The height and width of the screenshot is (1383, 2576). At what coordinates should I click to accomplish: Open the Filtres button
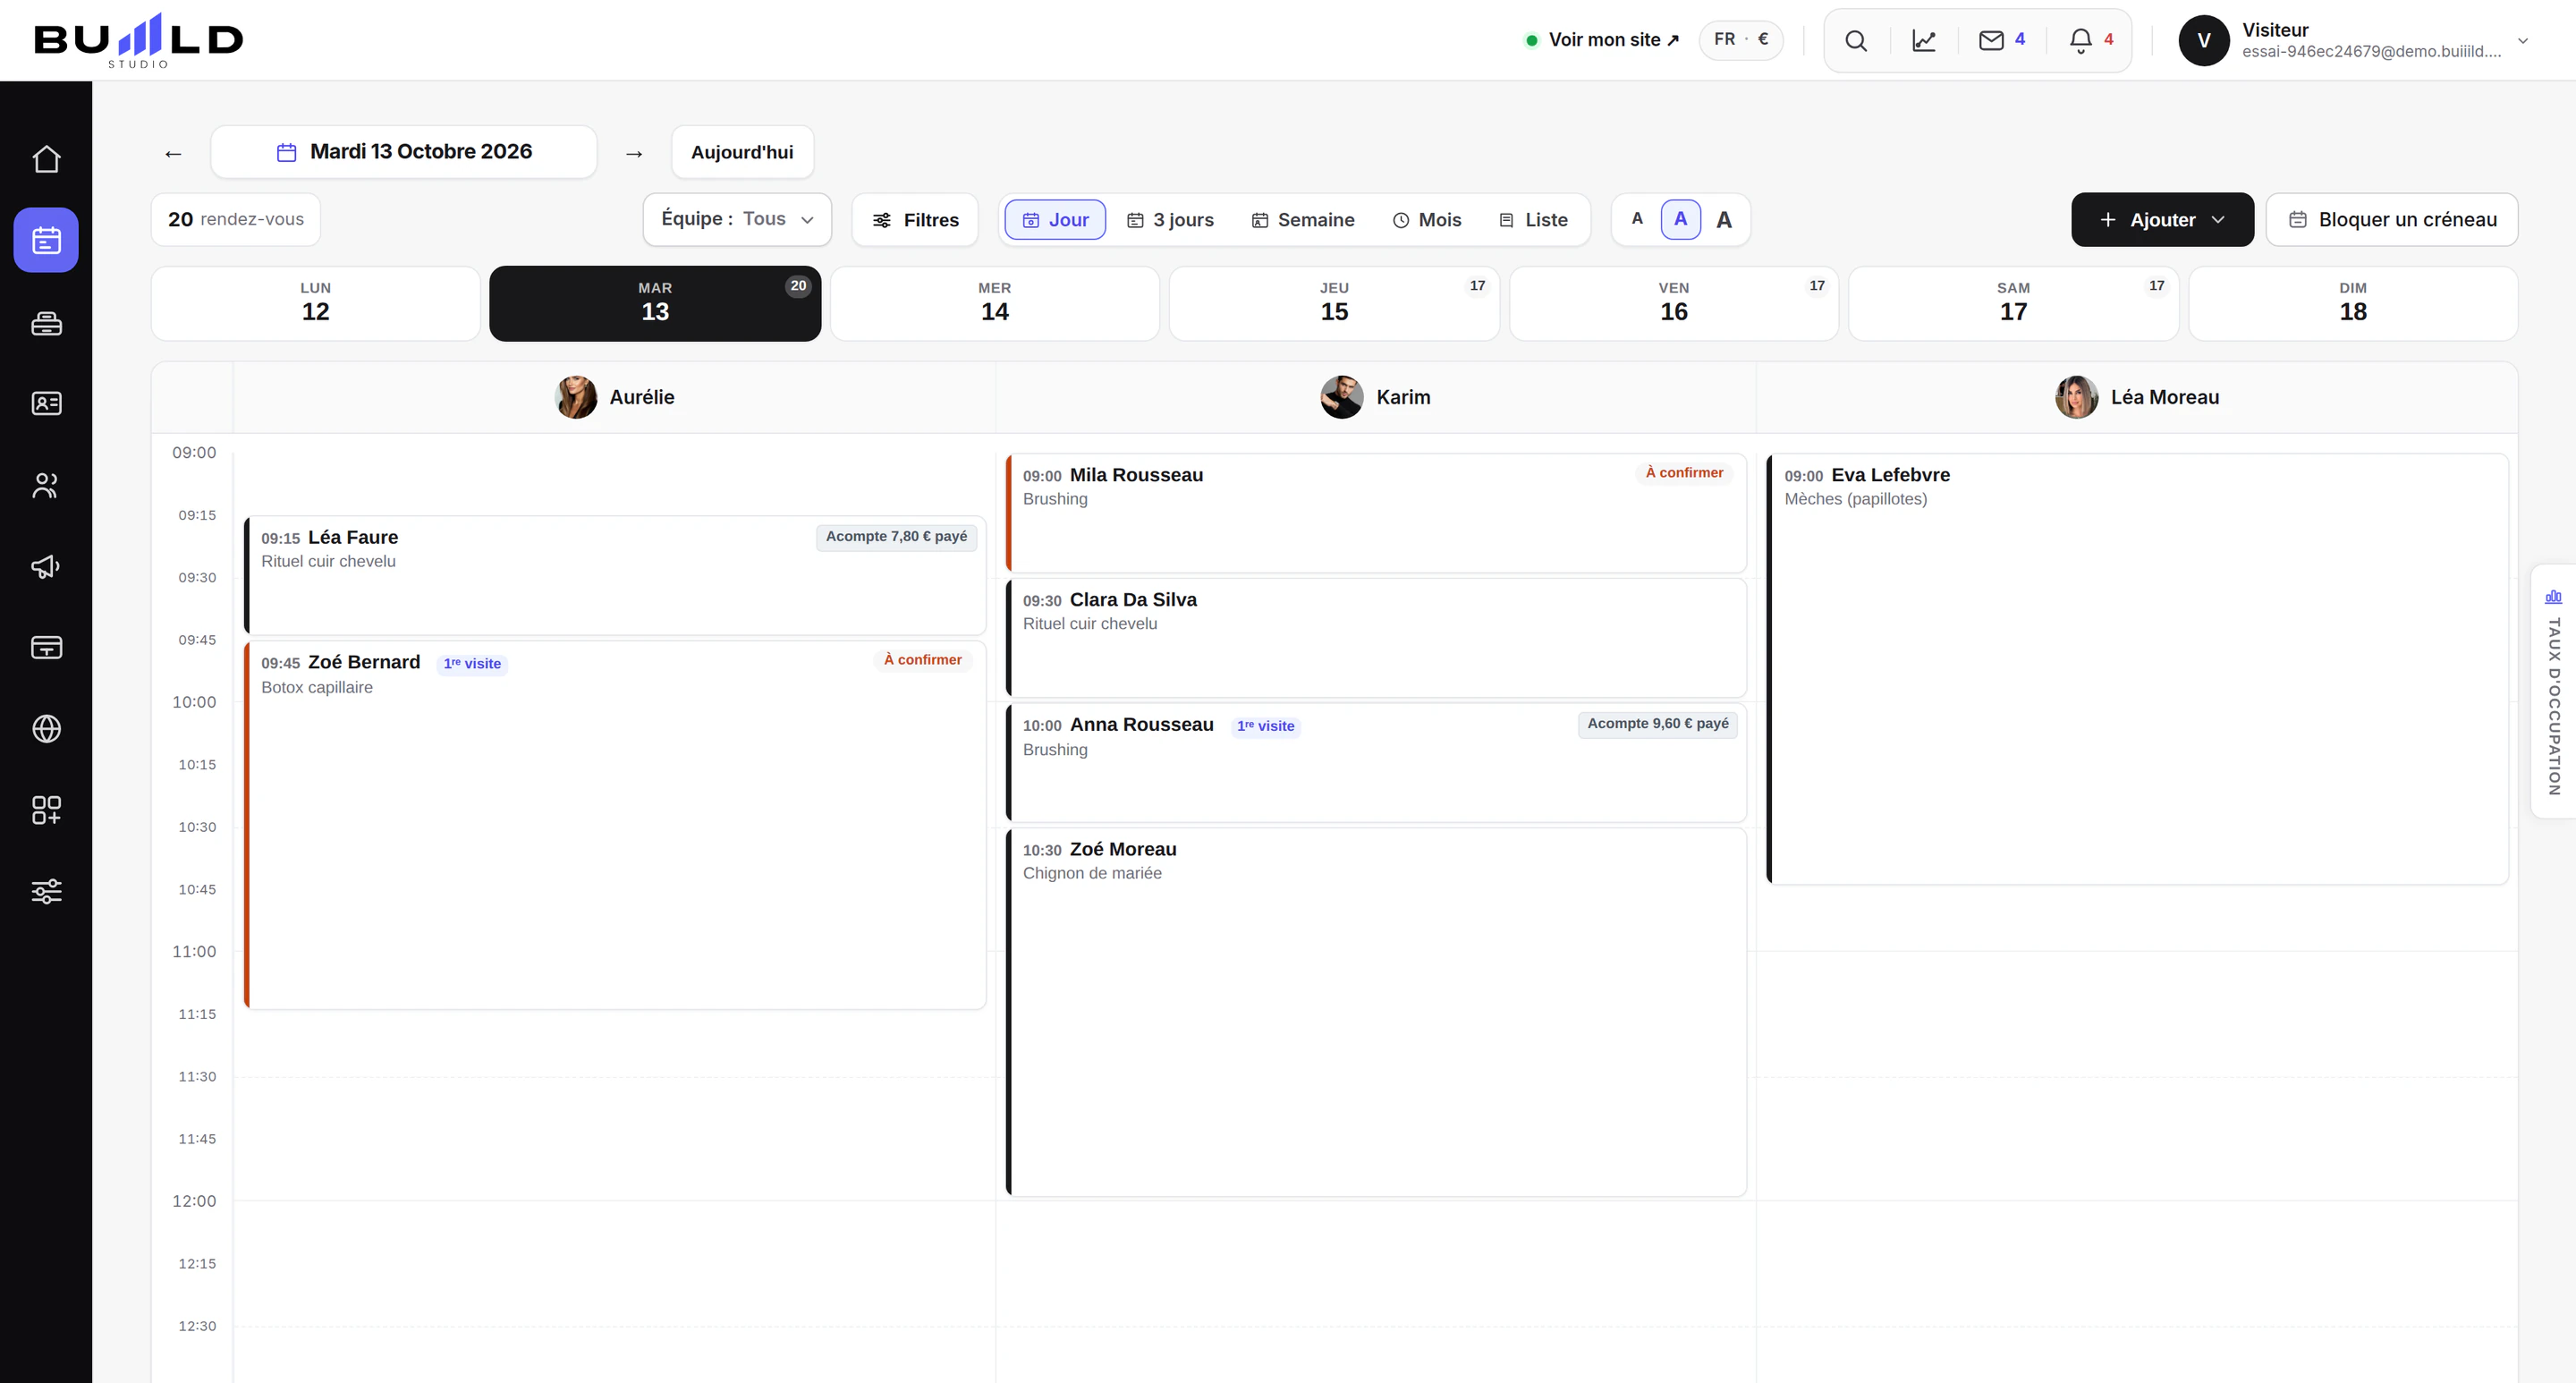tap(915, 220)
